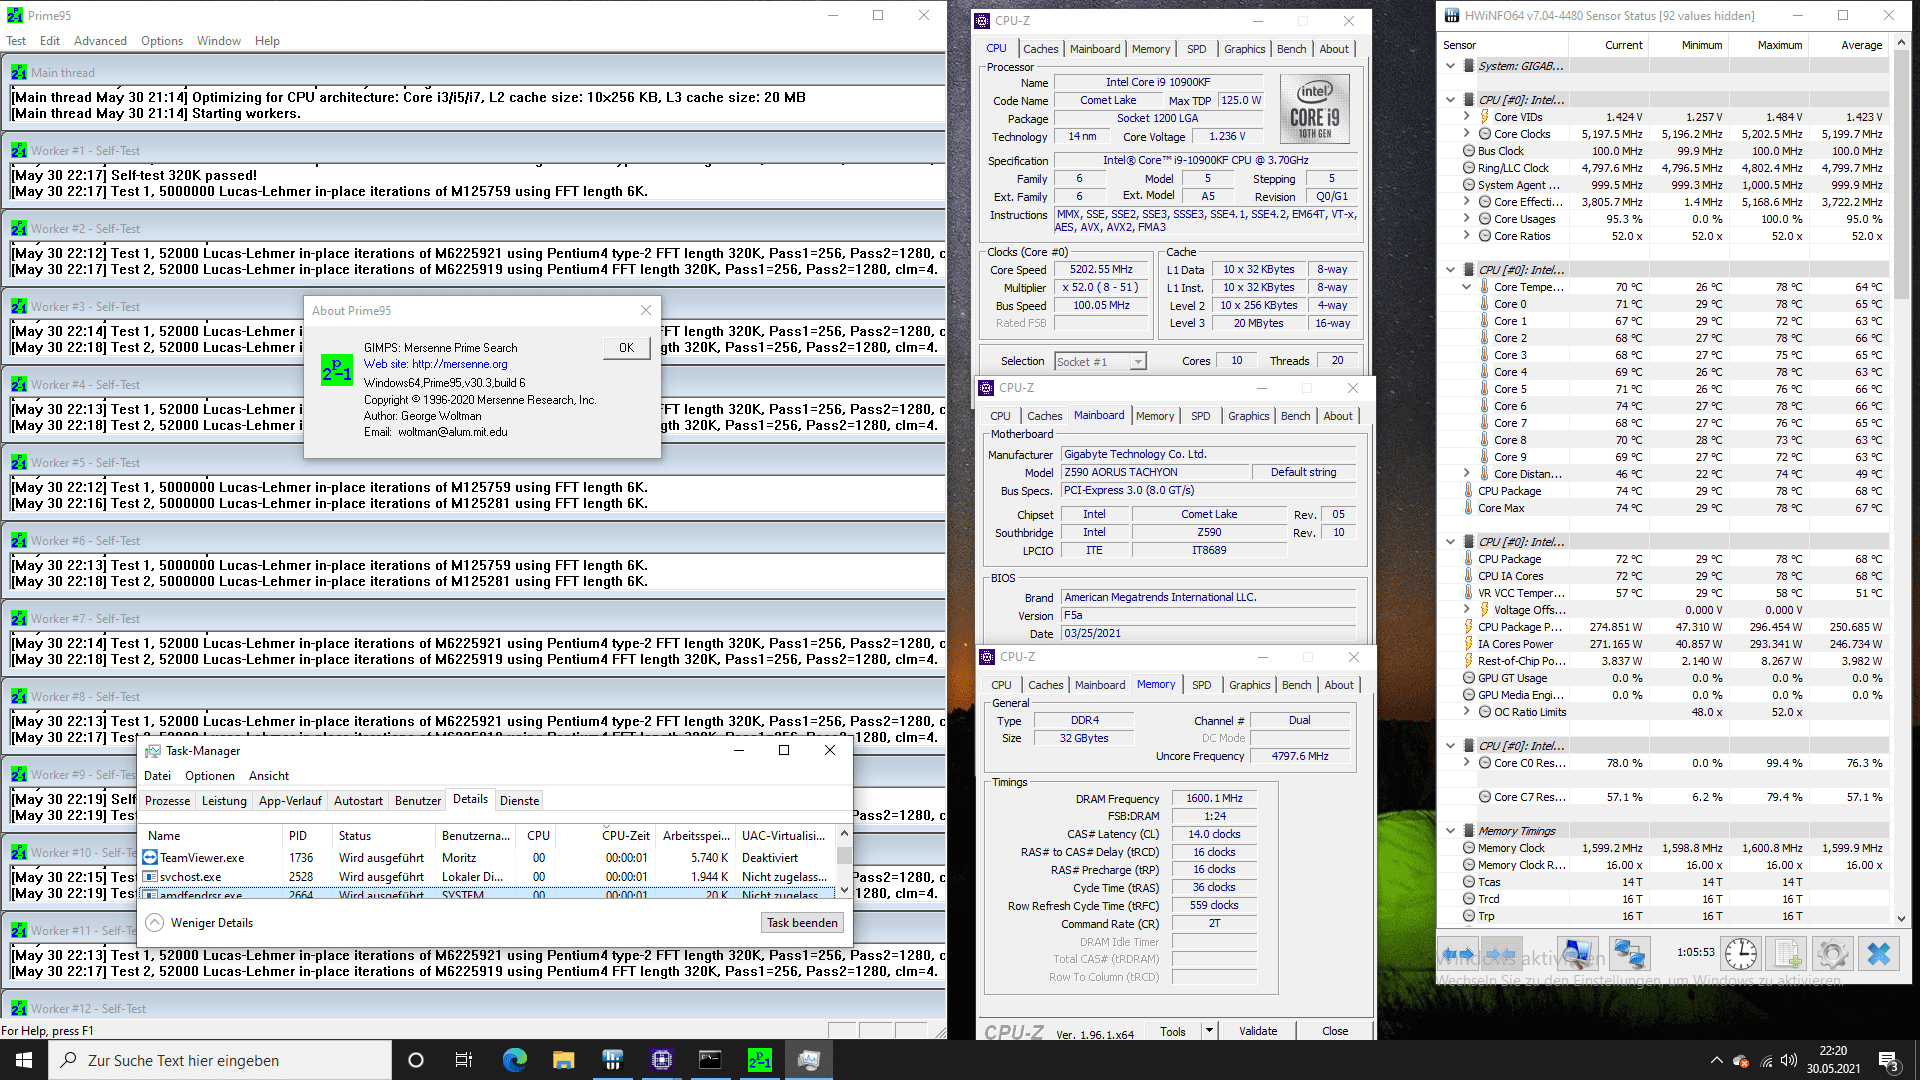Click Maximum column header in HWiNFO
Image resolution: width=1920 pixels, height=1080 pixels.
pyautogui.click(x=1770, y=45)
